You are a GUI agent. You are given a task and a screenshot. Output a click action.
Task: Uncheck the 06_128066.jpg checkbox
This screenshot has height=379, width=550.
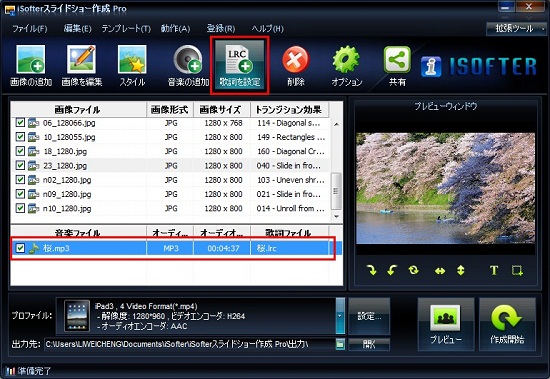tap(20, 123)
